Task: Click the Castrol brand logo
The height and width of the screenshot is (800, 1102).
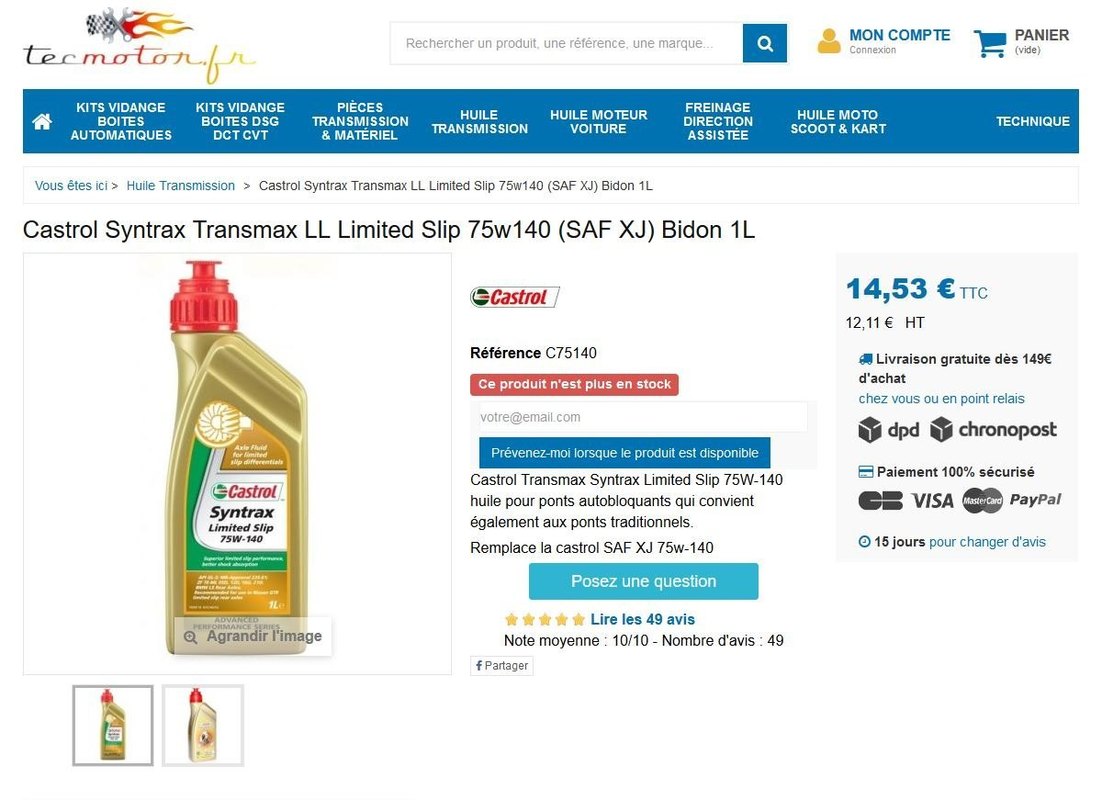Action: click(515, 297)
